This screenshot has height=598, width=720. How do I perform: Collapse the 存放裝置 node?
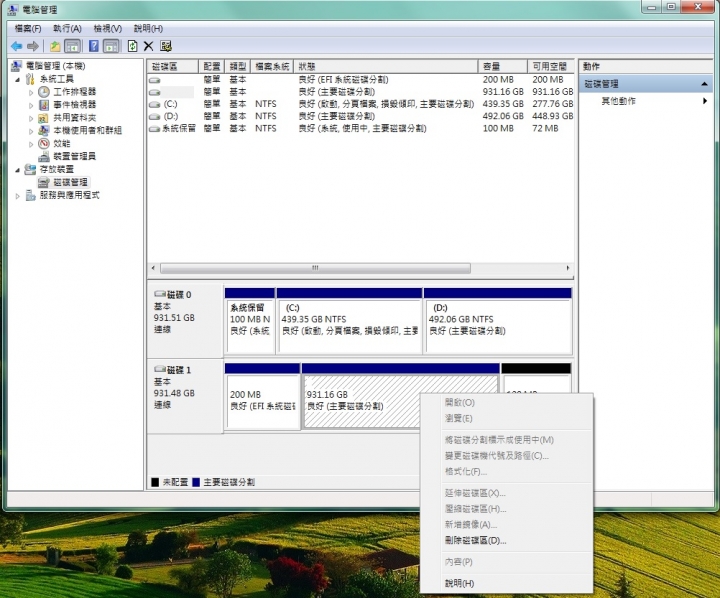[17, 170]
